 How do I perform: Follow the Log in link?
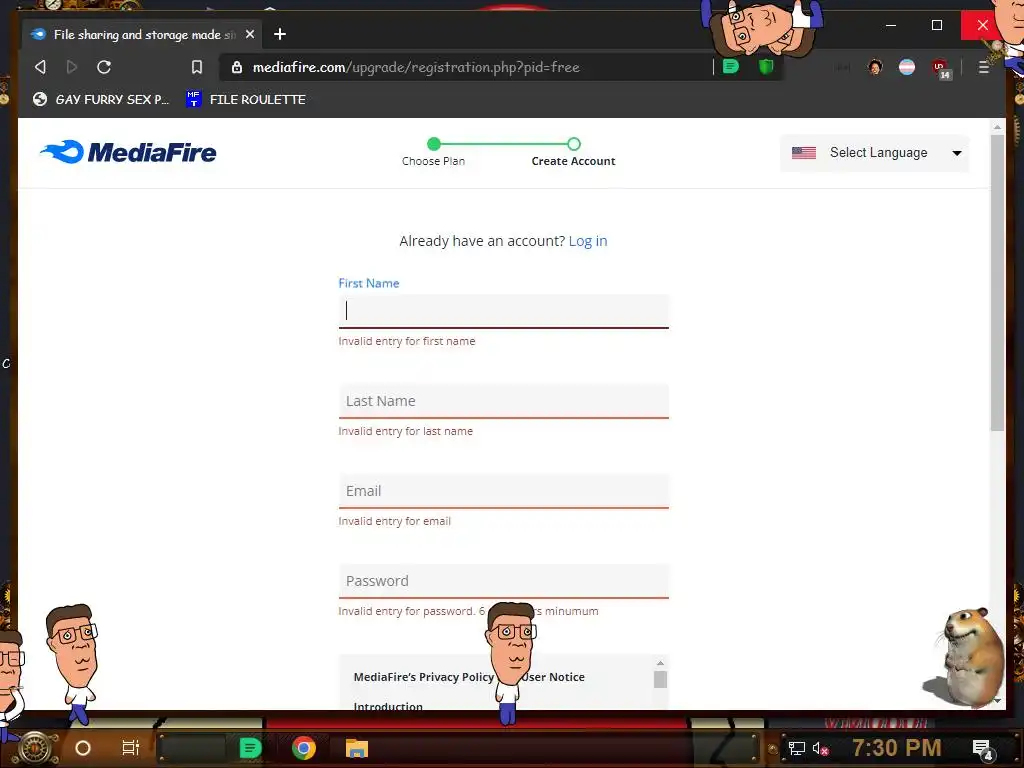tap(588, 241)
